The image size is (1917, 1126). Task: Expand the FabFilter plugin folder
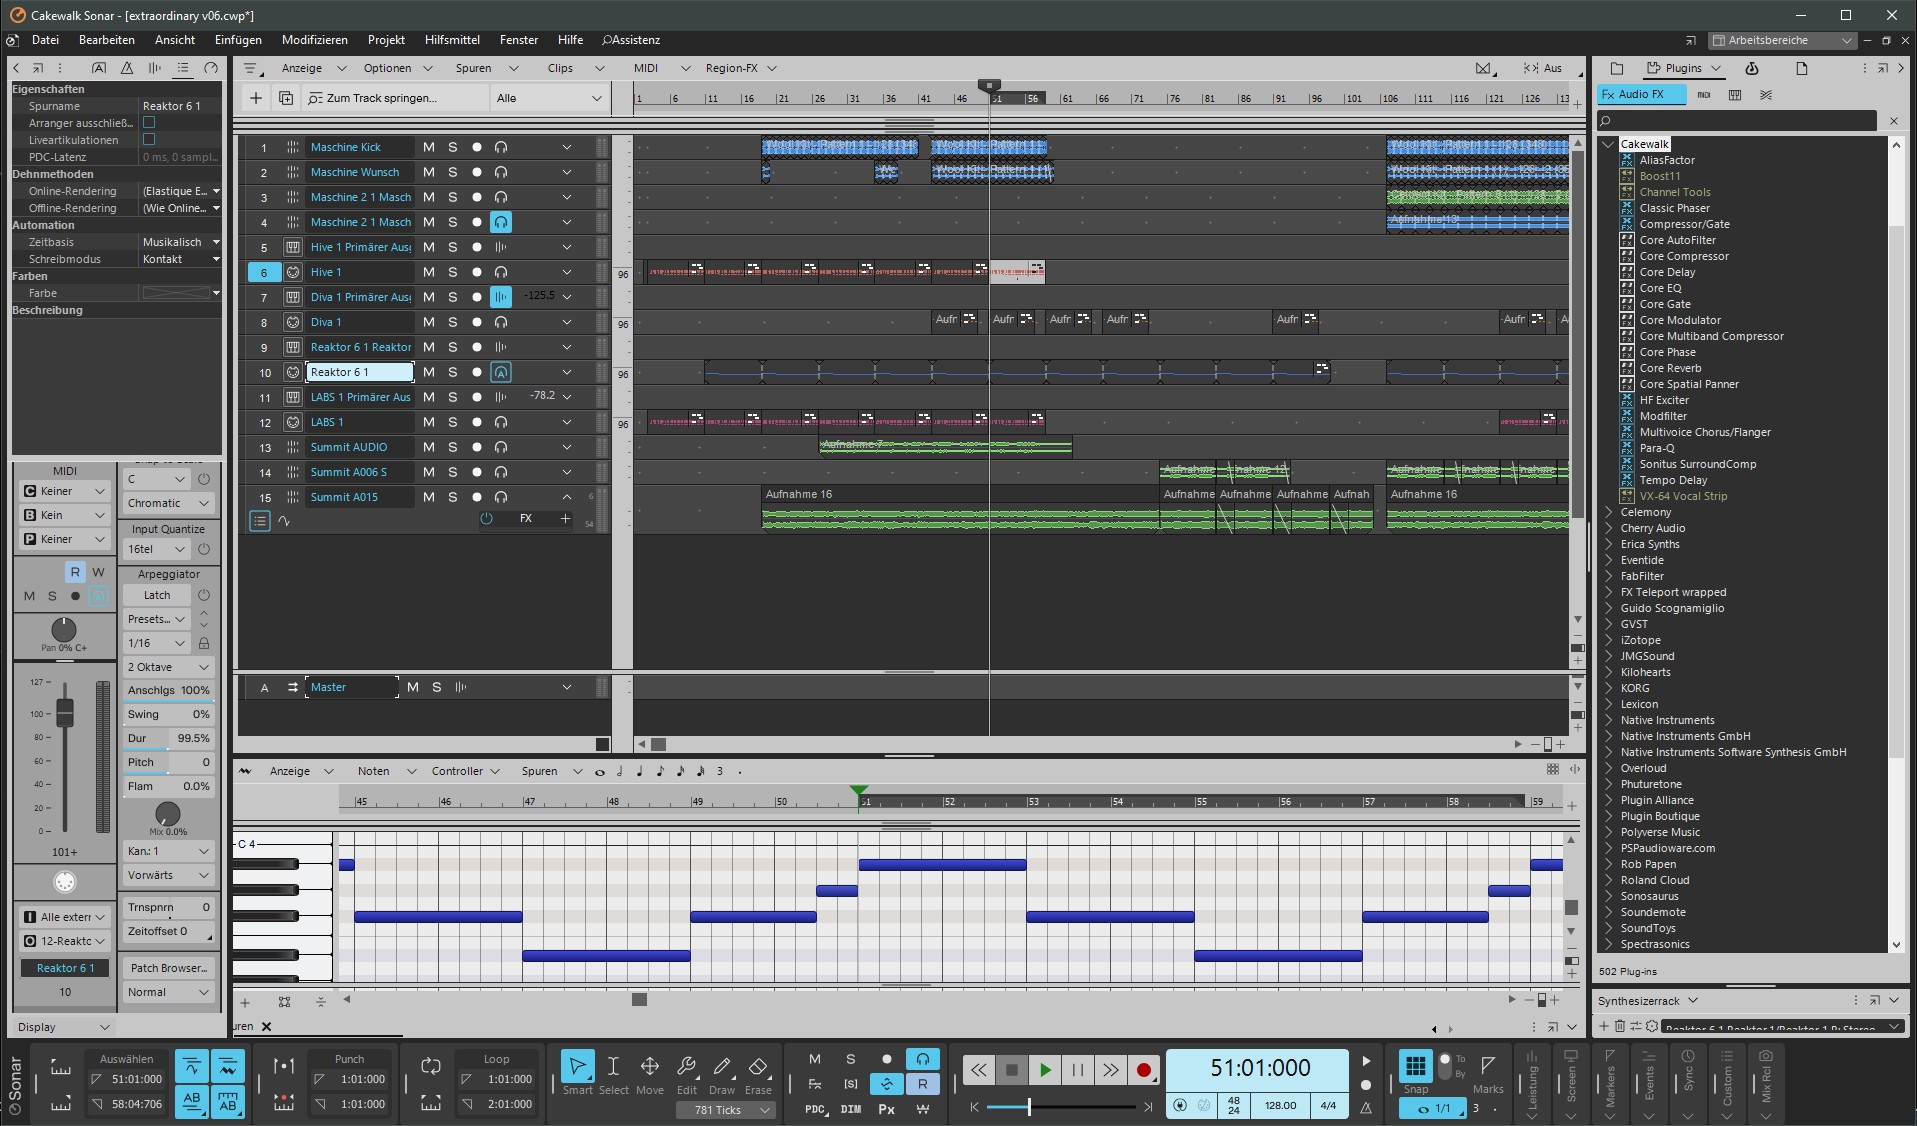click(x=1608, y=576)
